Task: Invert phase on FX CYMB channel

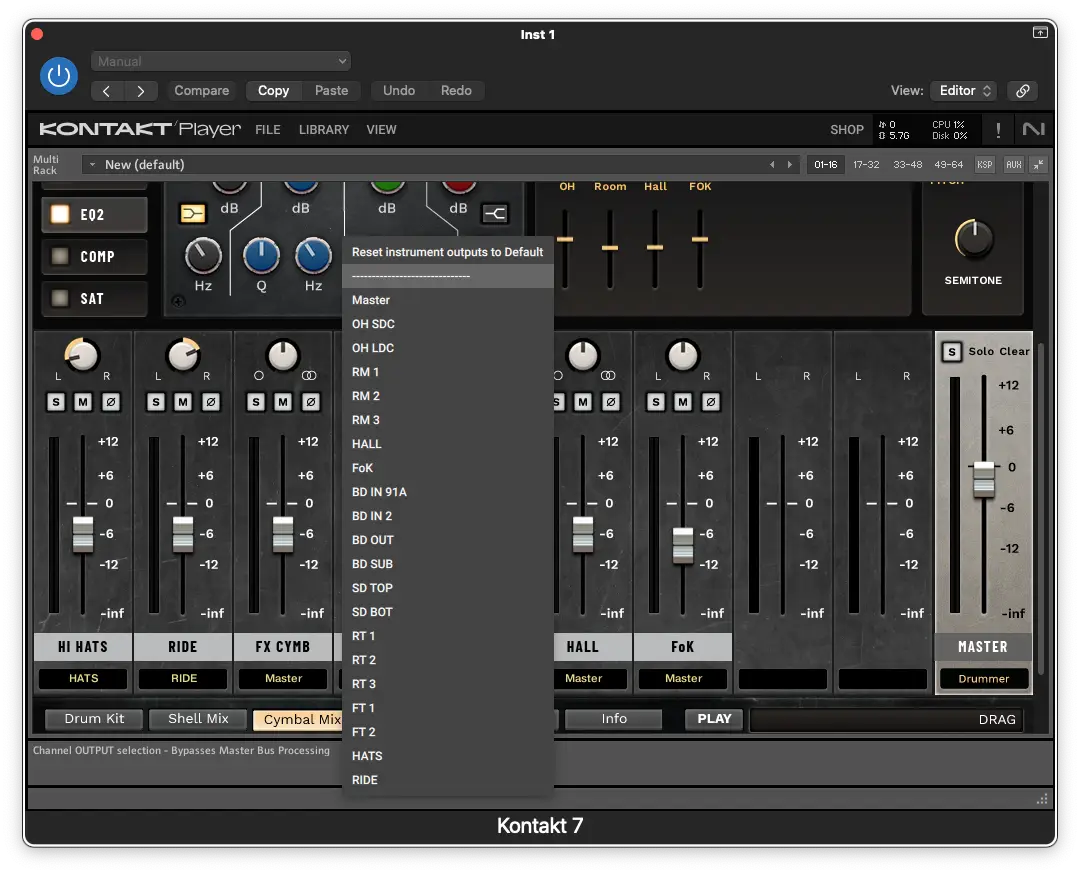Action: point(311,402)
